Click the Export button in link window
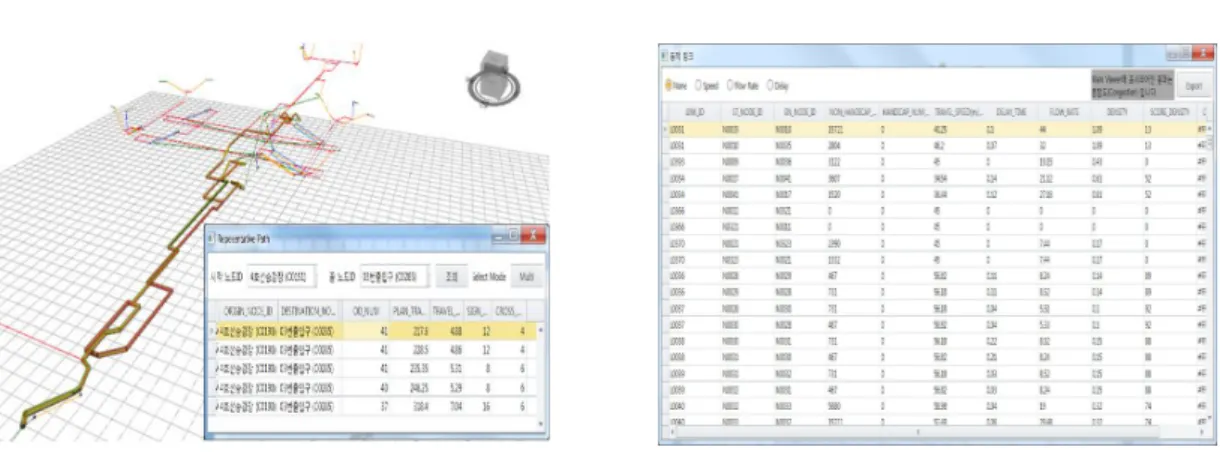The image size is (1220, 453). pos(1193,86)
